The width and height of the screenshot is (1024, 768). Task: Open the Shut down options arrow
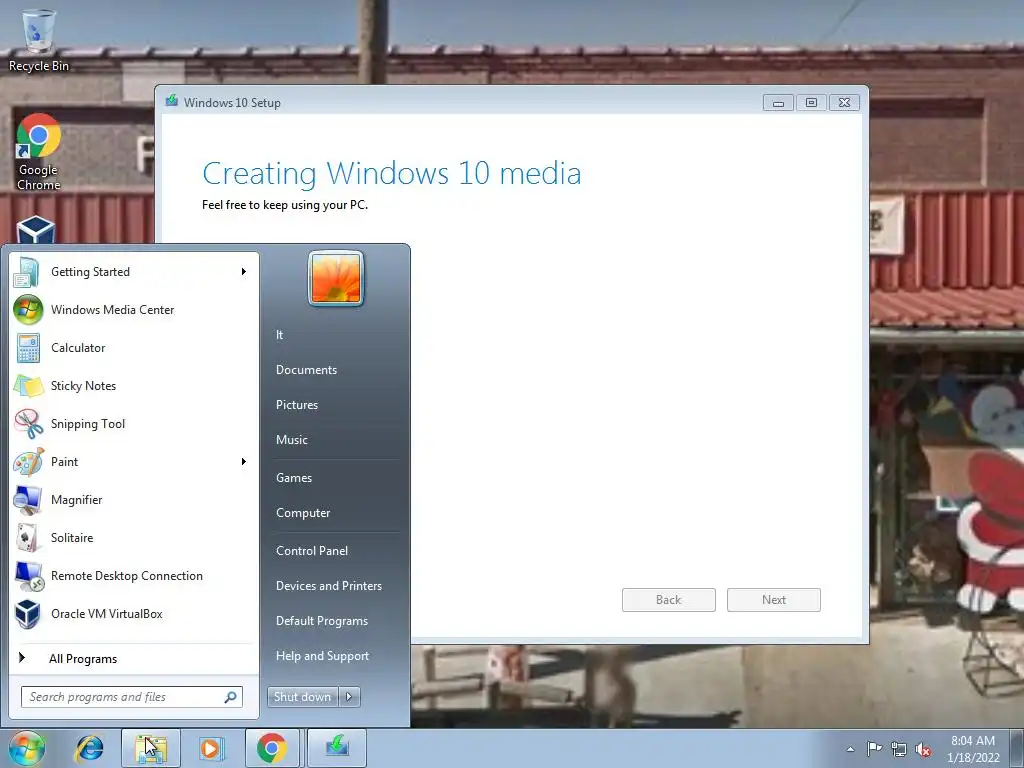(x=349, y=697)
